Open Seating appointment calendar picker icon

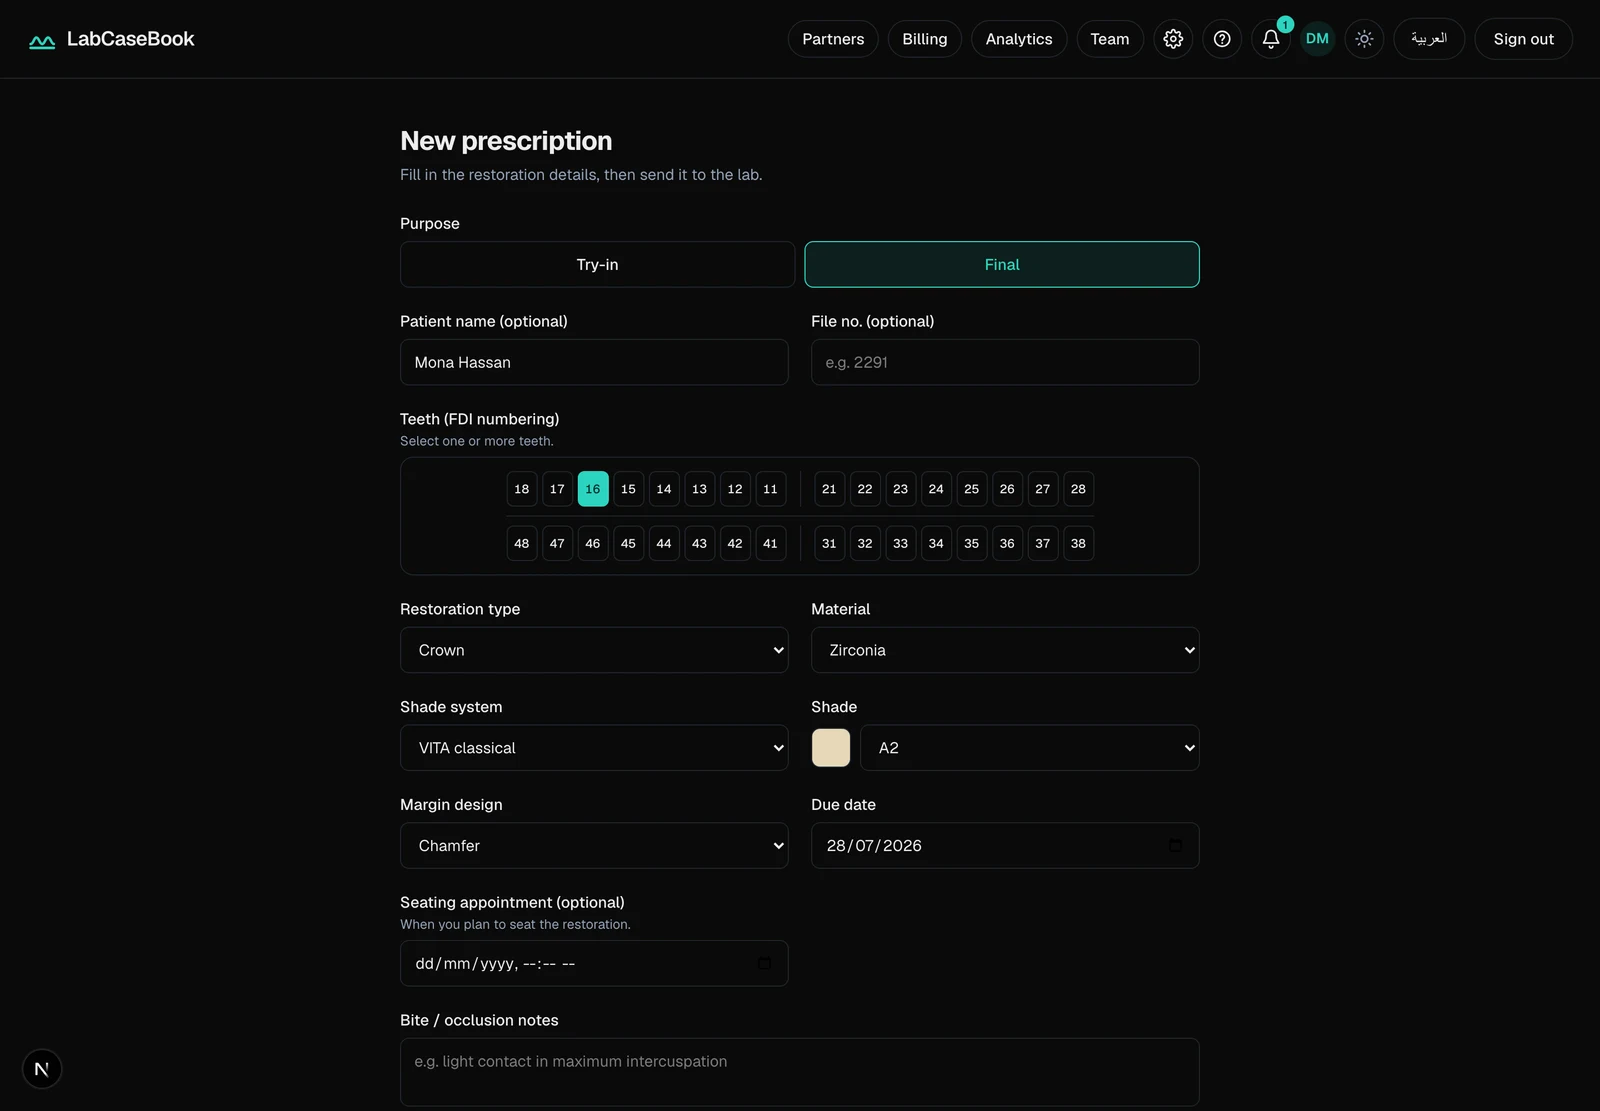click(x=764, y=964)
